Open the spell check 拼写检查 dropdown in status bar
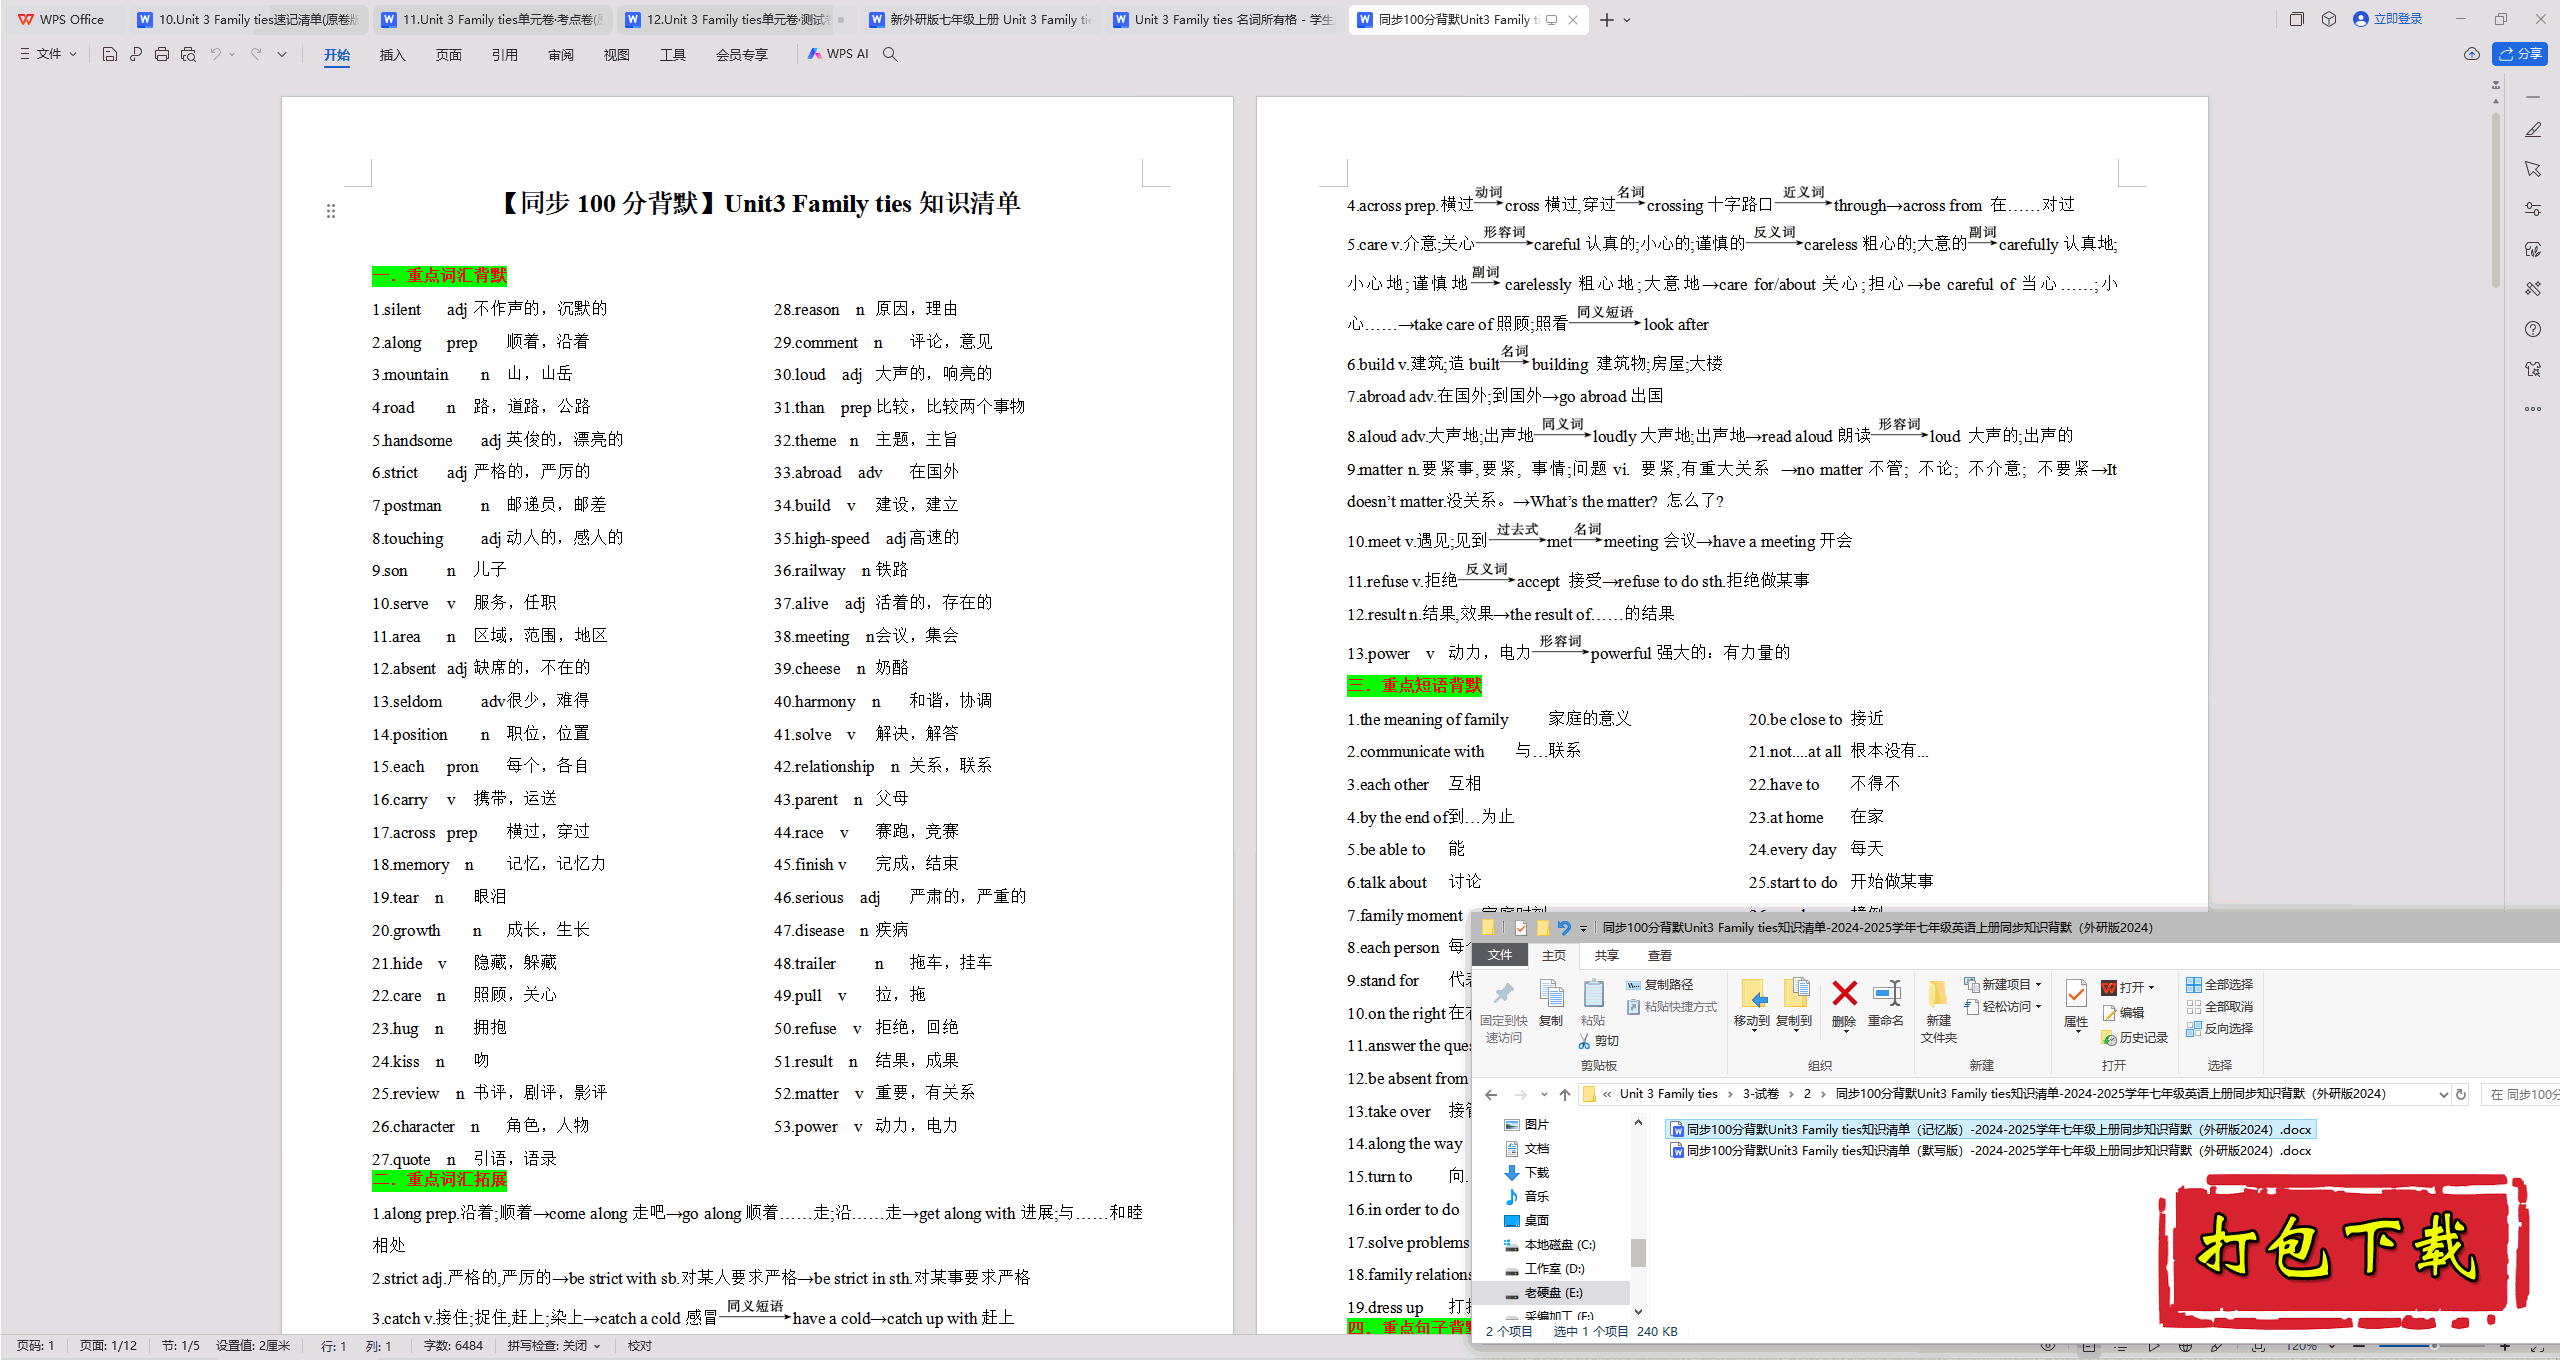2560x1360 pixels. 554,1346
